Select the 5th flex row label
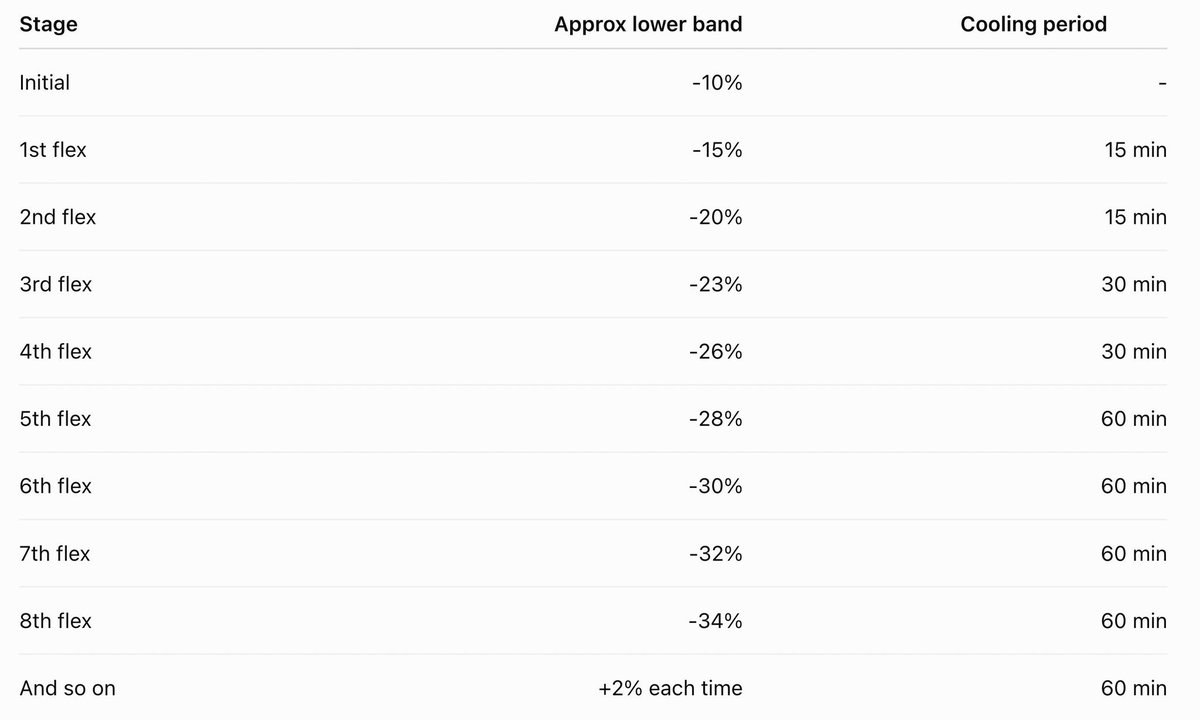 pos(55,419)
